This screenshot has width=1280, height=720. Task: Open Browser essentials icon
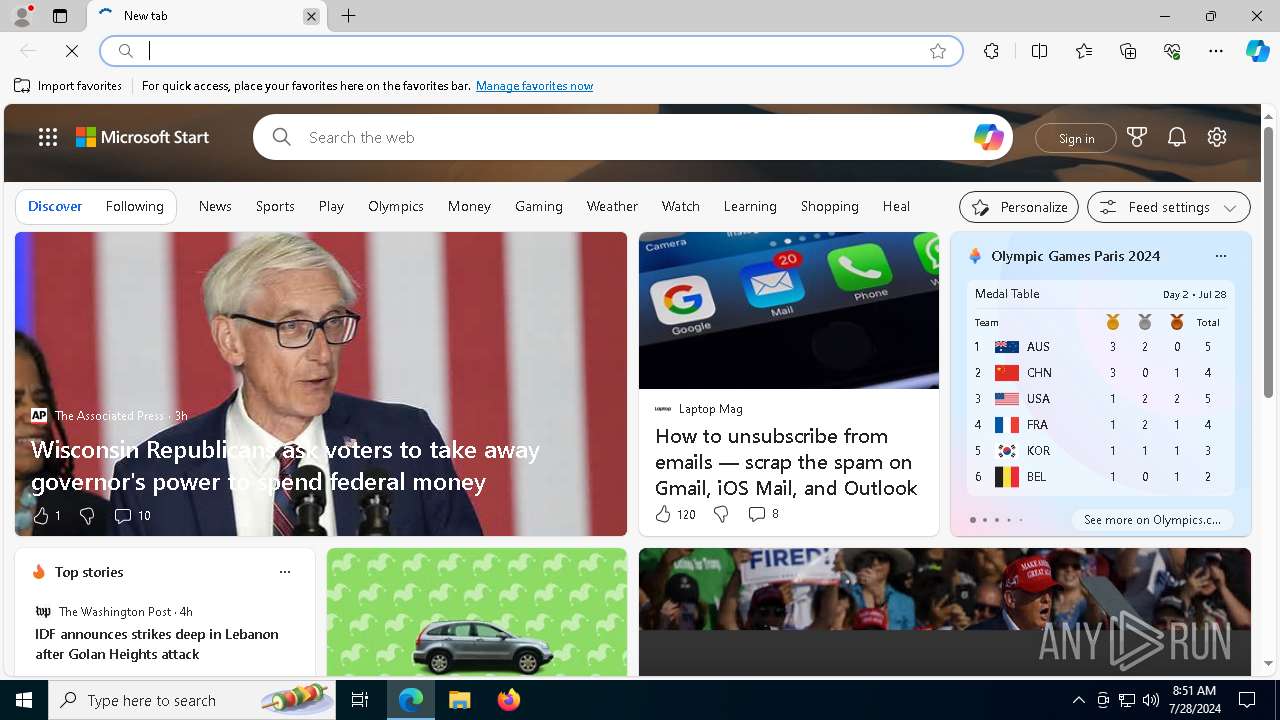coord(1172,51)
